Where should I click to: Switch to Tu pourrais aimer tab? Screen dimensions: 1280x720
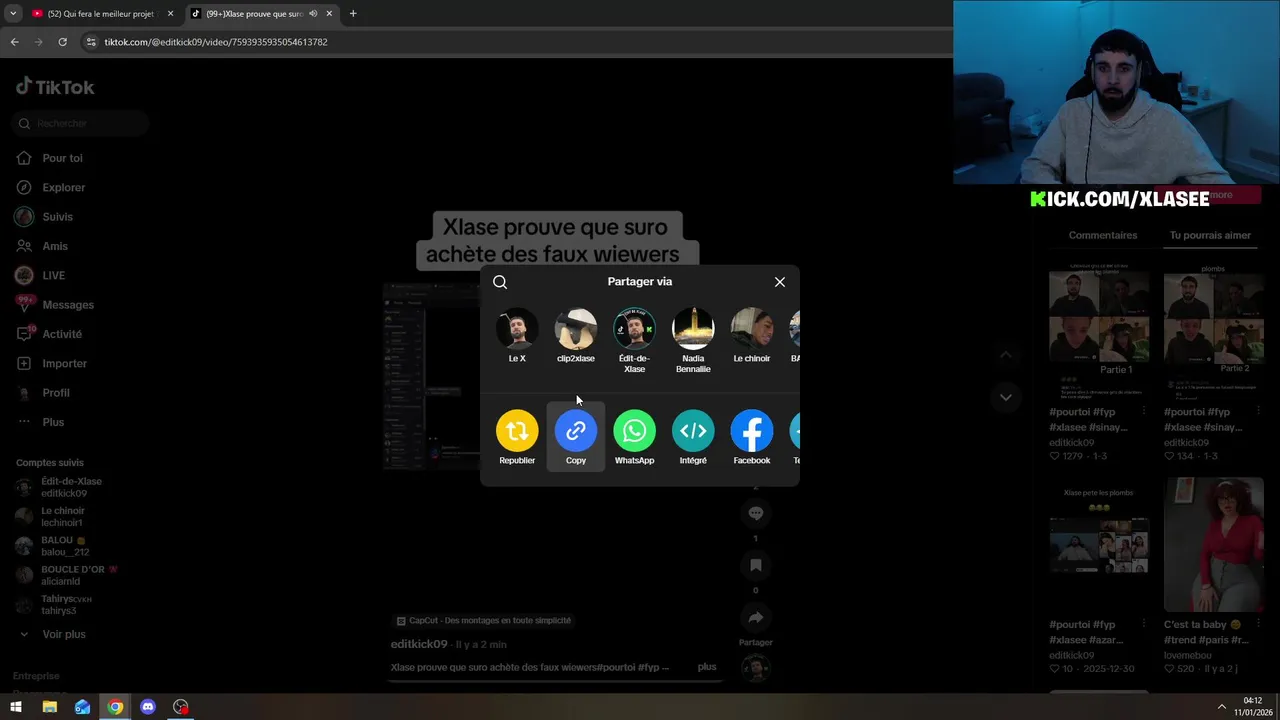click(1210, 235)
